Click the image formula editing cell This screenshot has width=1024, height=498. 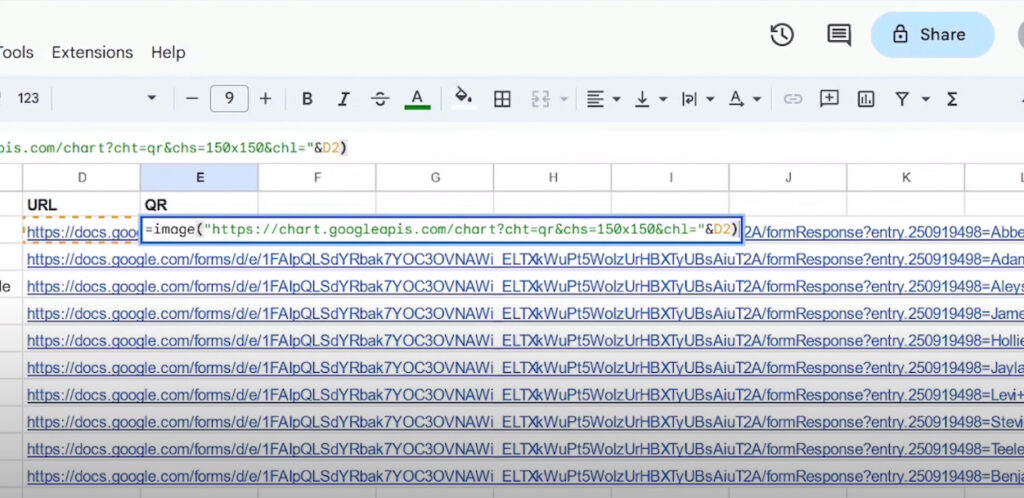[x=441, y=230]
